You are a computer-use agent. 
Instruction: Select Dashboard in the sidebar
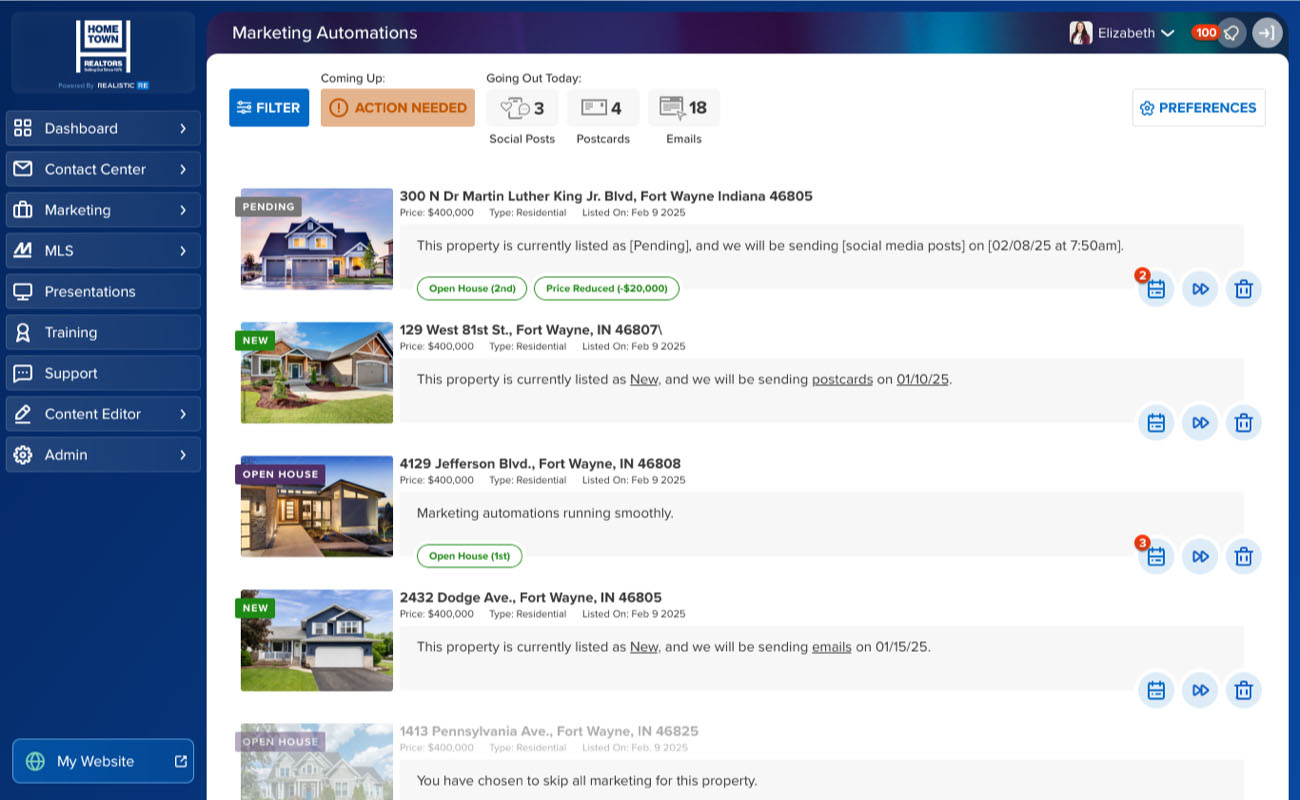[x=103, y=128]
